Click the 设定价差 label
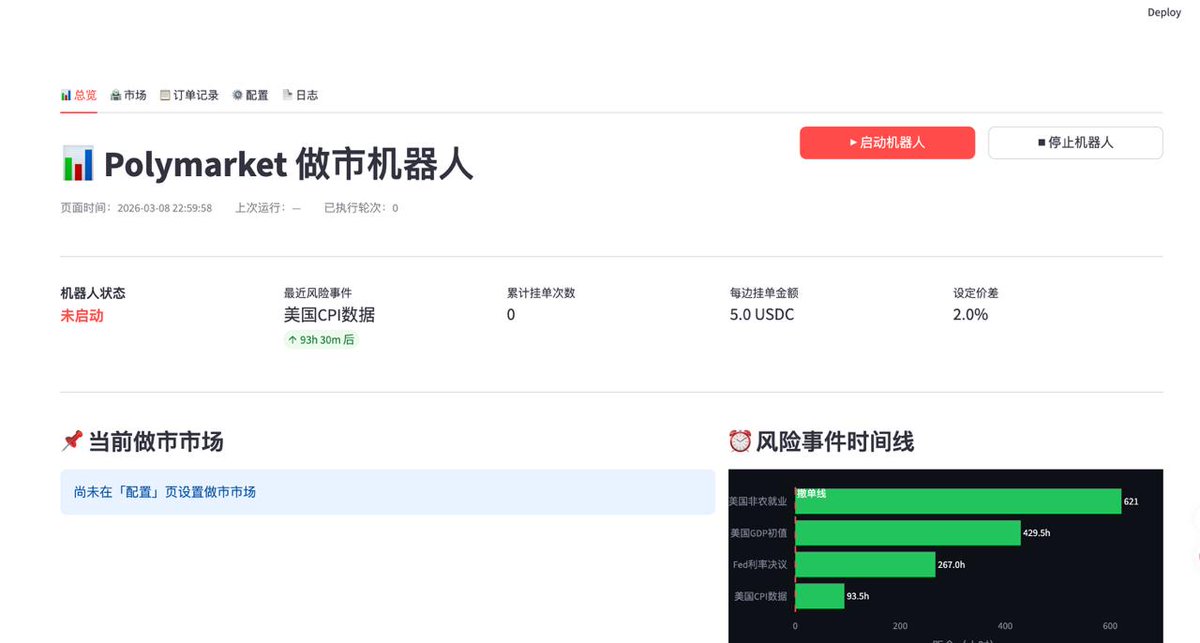The image size is (1200, 643). pyautogui.click(x=976, y=293)
